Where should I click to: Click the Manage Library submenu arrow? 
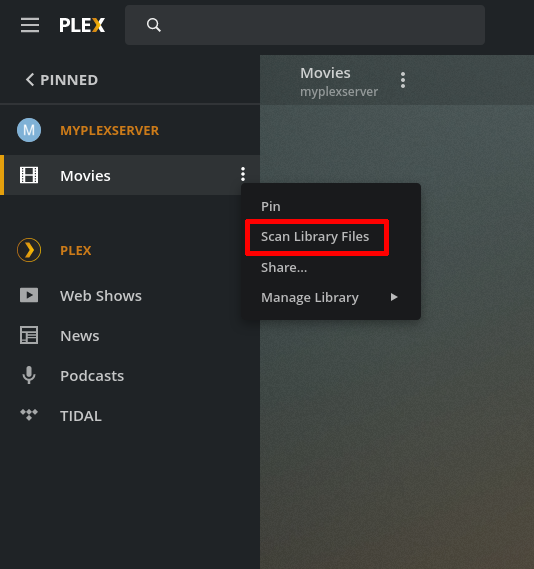(x=394, y=297)
